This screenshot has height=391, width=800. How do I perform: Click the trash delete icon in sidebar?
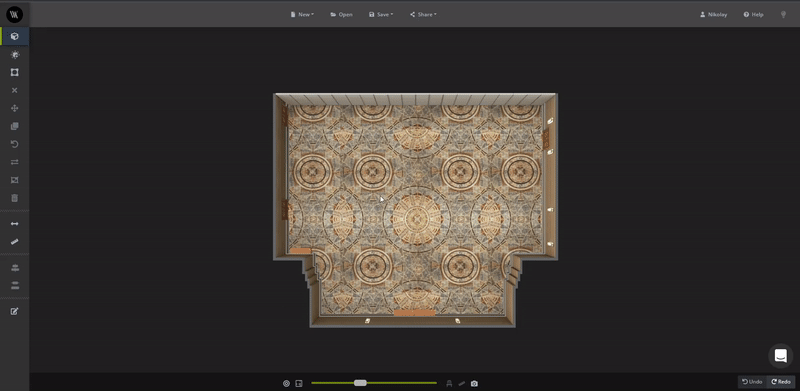coord(15,198)
